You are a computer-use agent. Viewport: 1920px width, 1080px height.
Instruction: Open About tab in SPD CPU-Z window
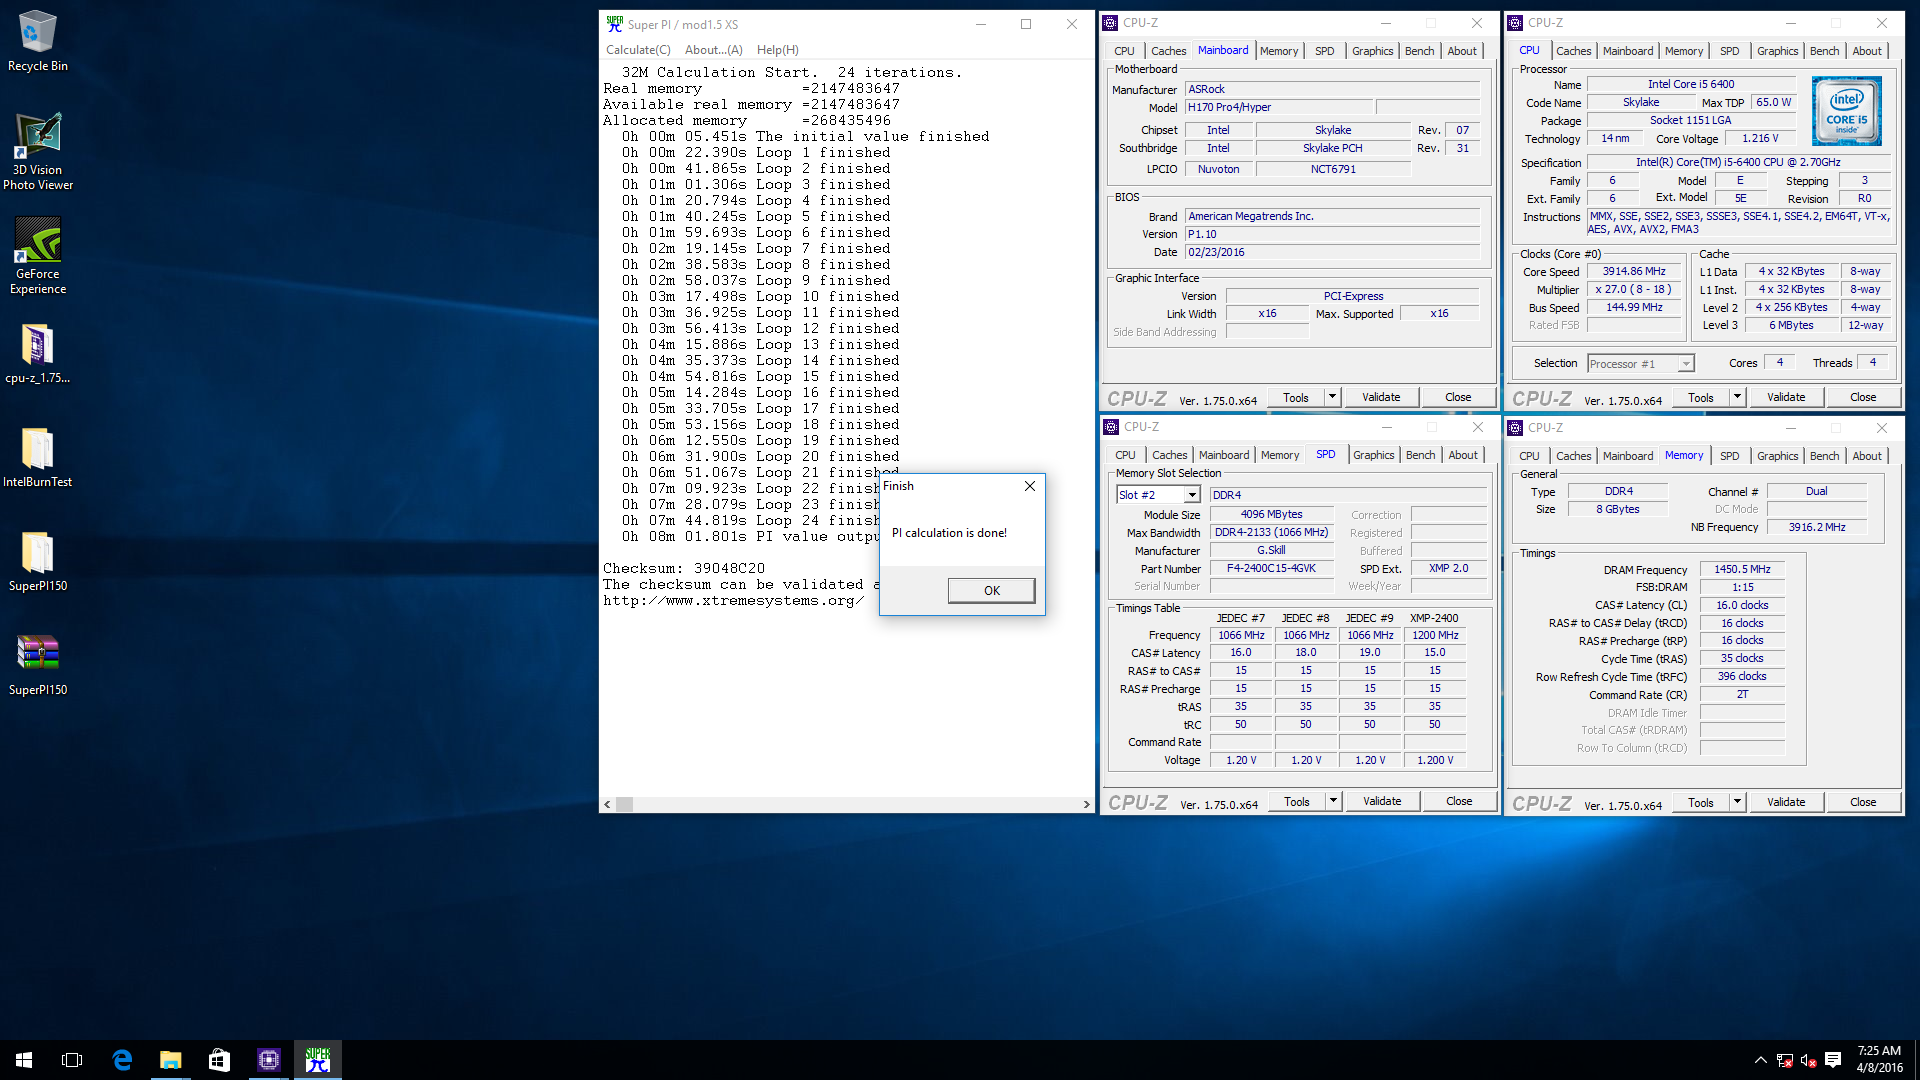pyautogui.click(x=1463, y=455)
